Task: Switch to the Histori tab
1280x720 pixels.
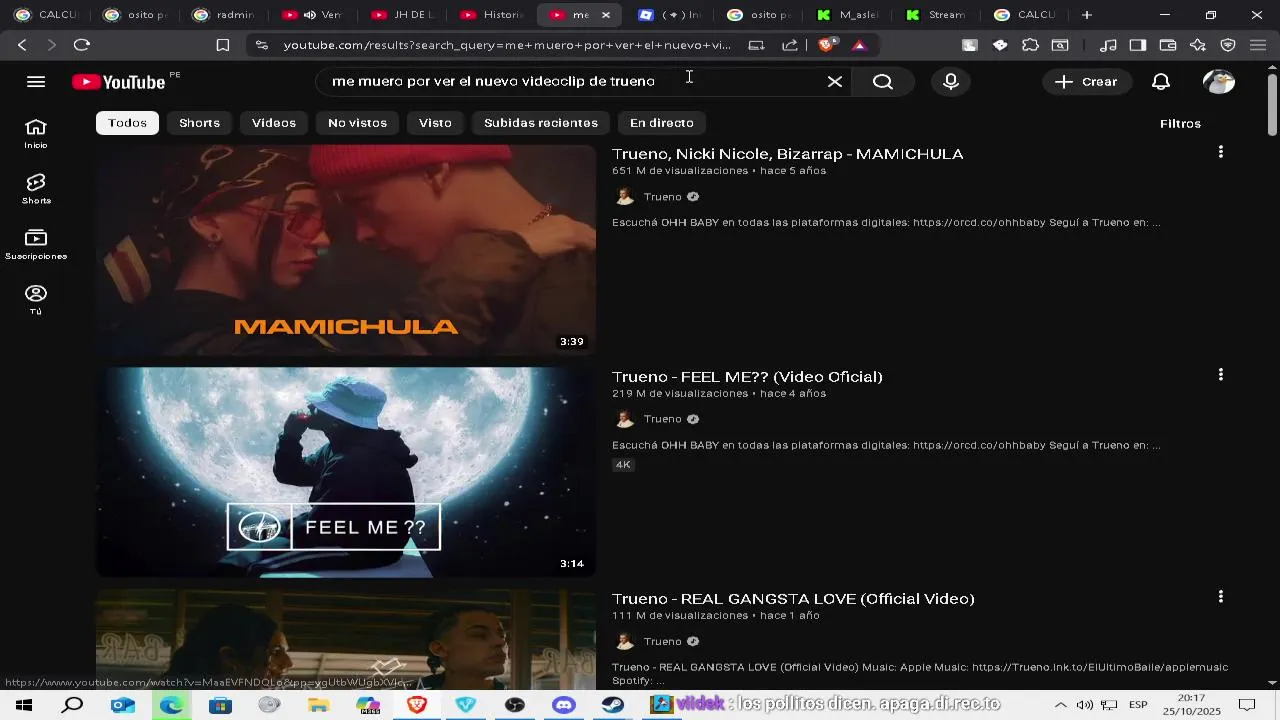Action: click(493, 15)
